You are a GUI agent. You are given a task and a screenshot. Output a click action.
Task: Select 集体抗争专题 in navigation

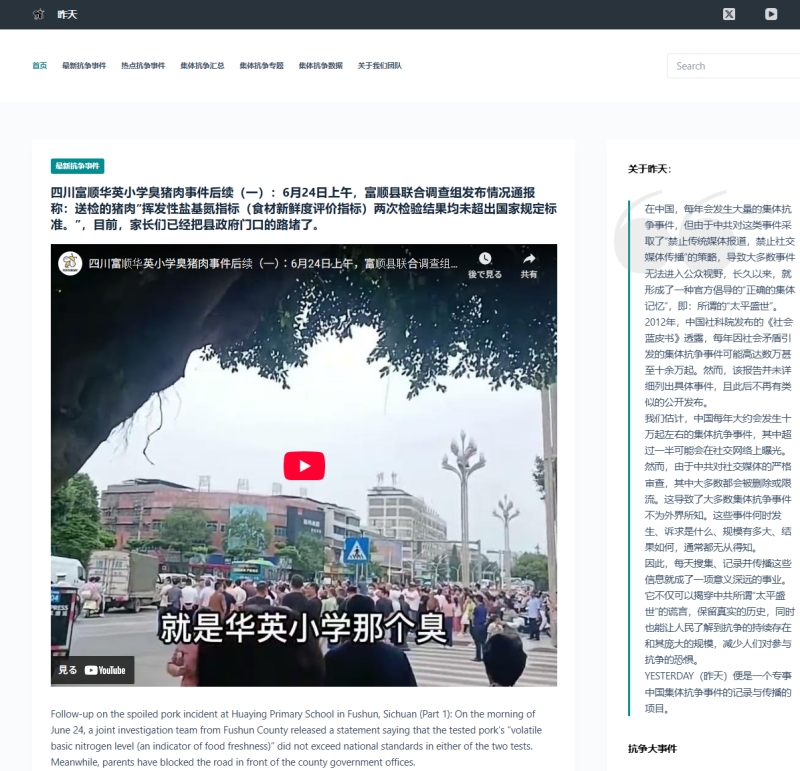[x=261, y=66]
